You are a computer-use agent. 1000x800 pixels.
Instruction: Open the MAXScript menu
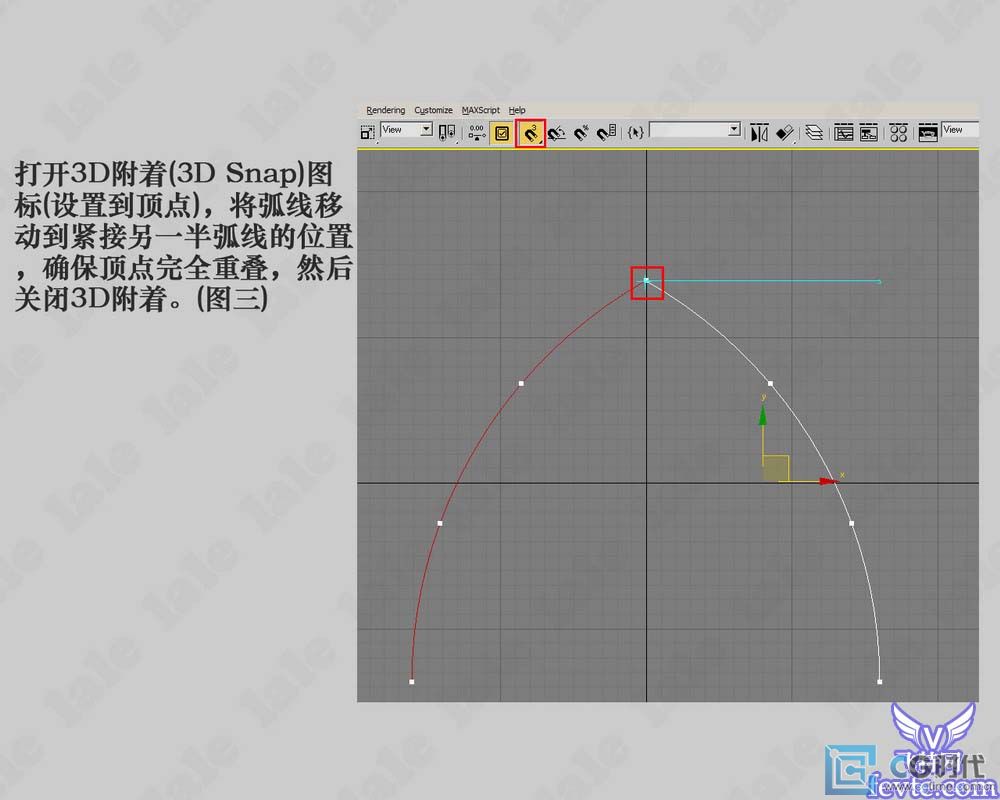click(481, 110)
